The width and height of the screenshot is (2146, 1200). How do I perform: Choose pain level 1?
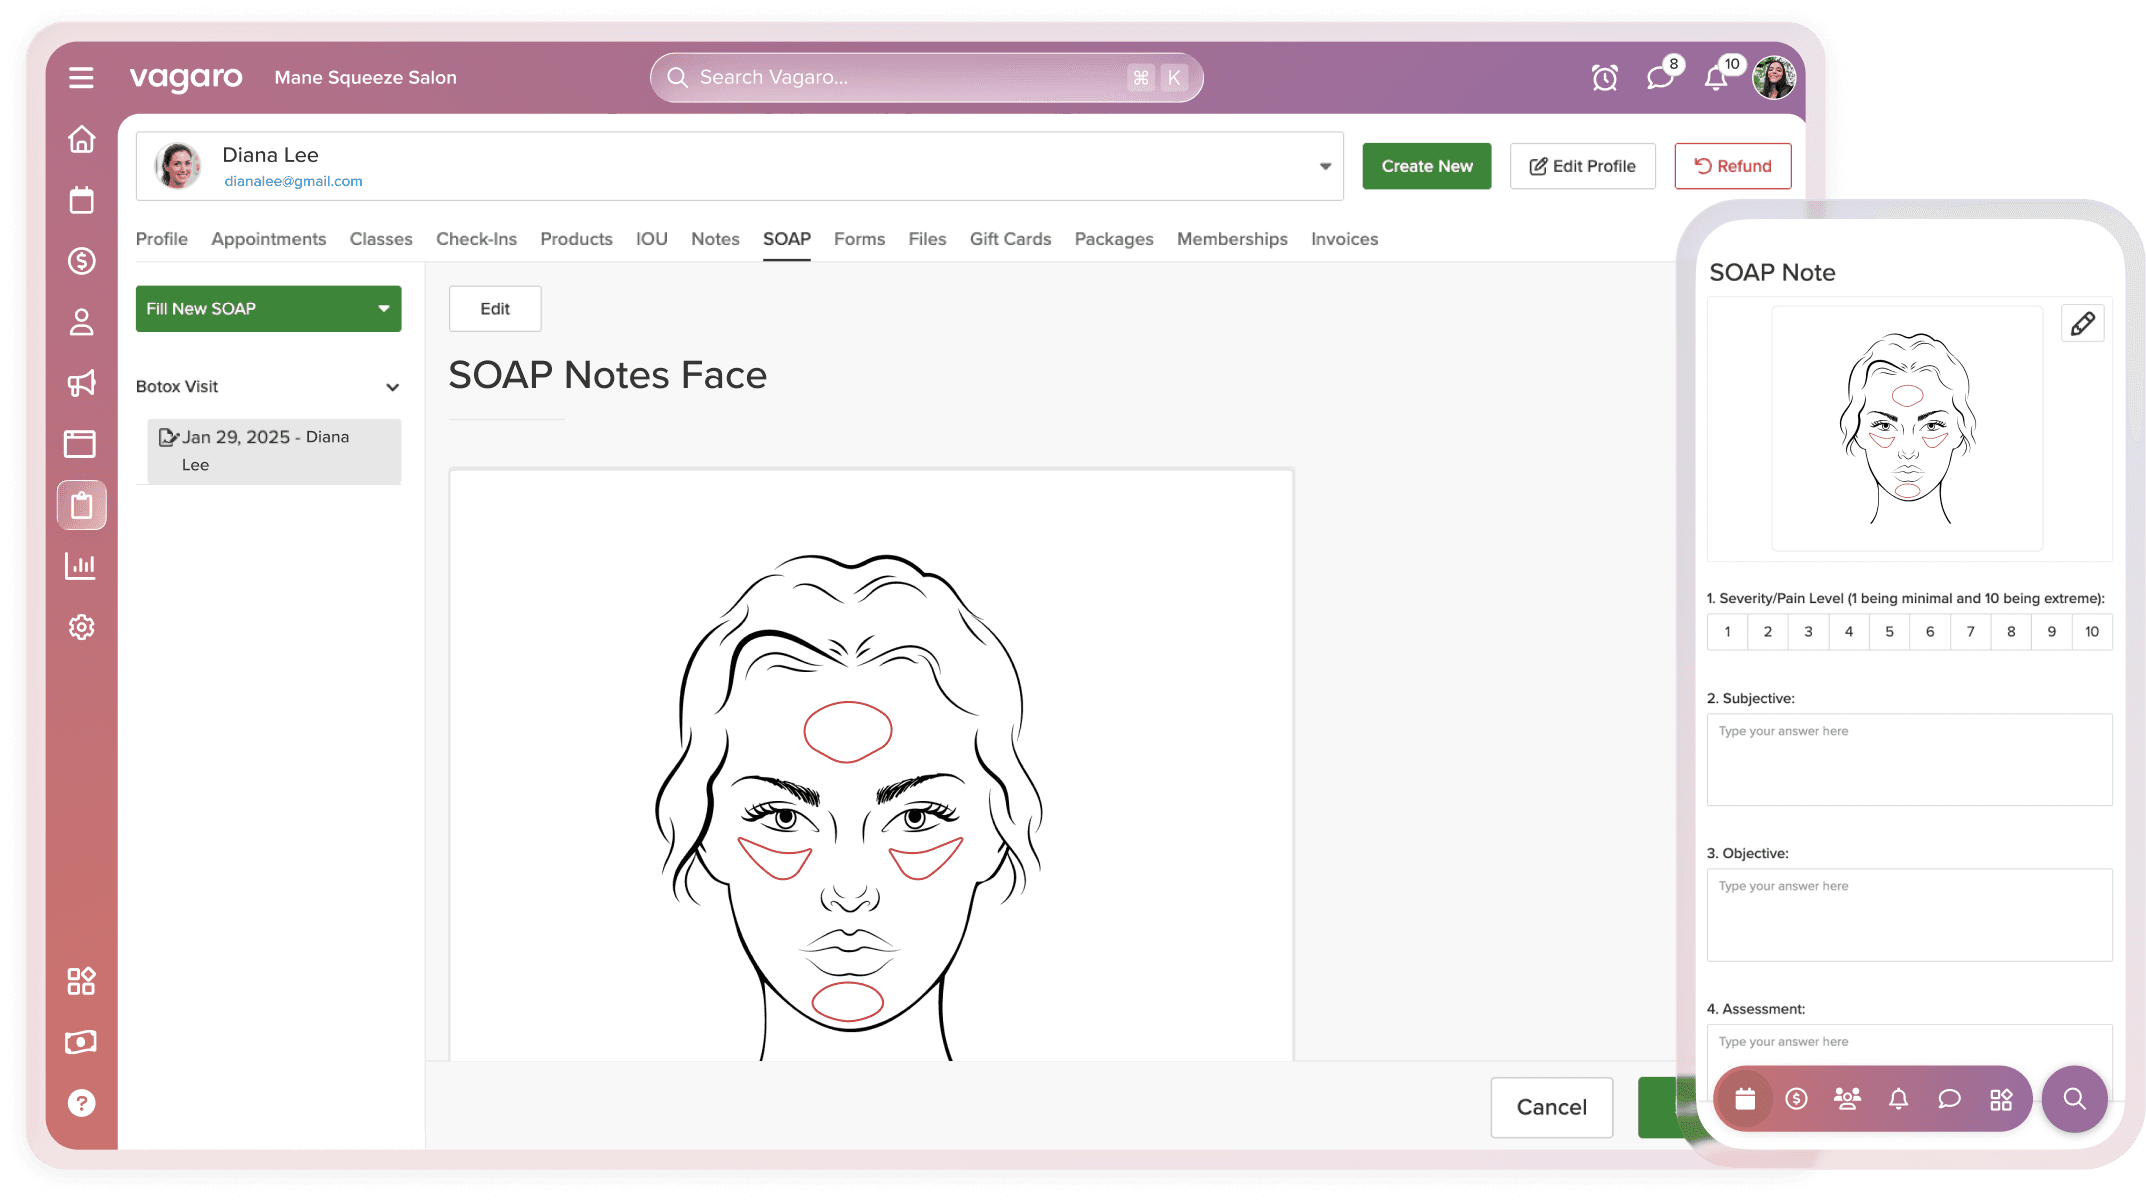(x=1727, y=632)
